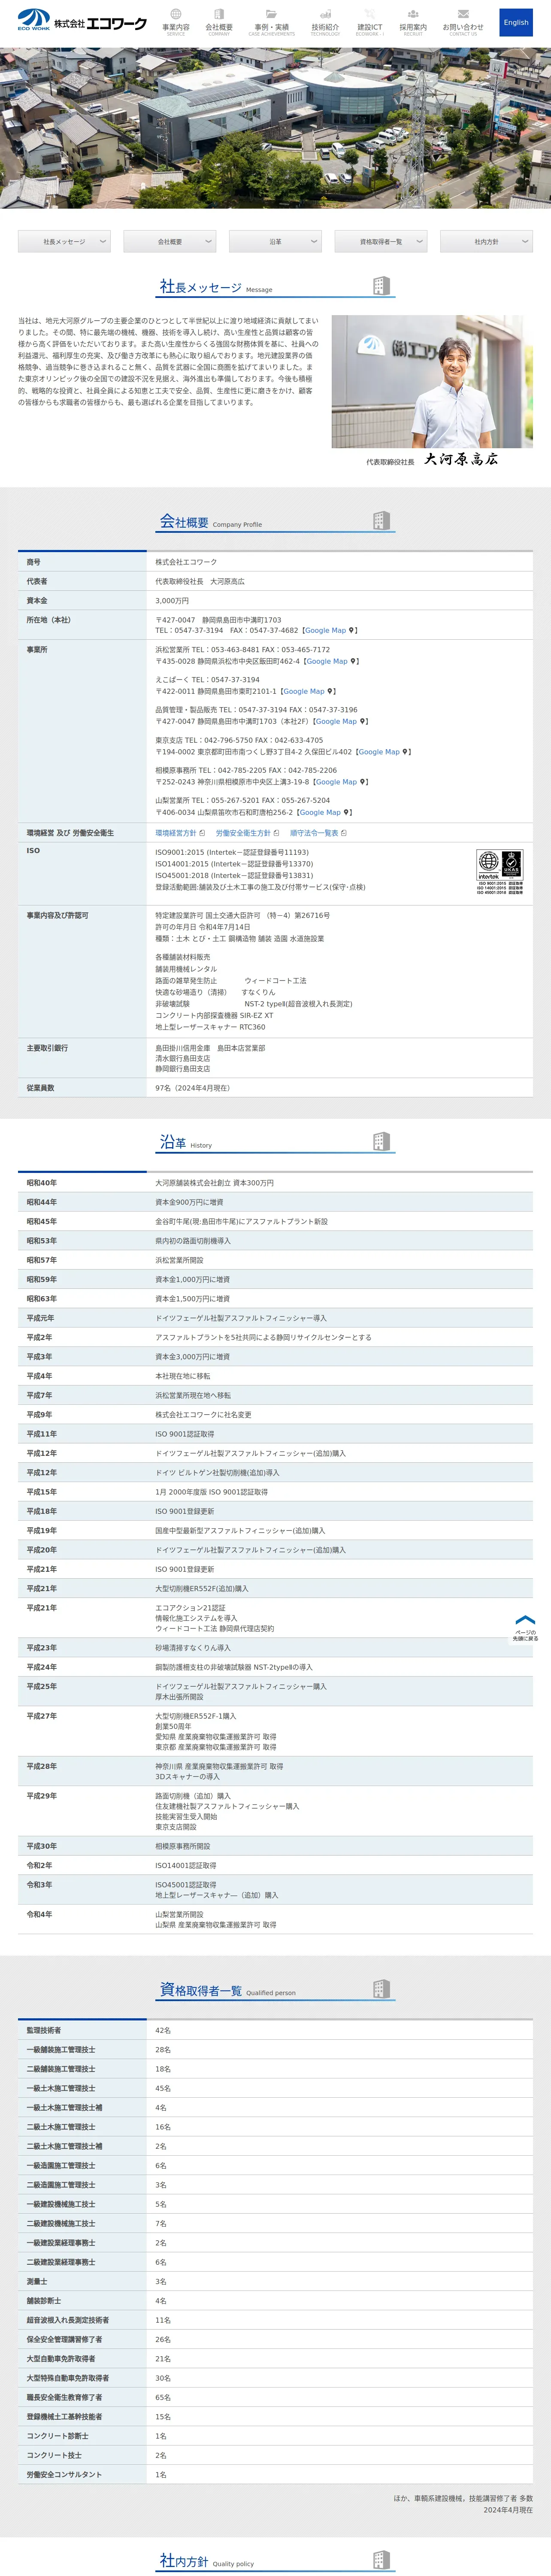This screenshot has height=2576, width=551.
Task: Expand the 沿革 anchor dropdown
Action: (275, 241)
